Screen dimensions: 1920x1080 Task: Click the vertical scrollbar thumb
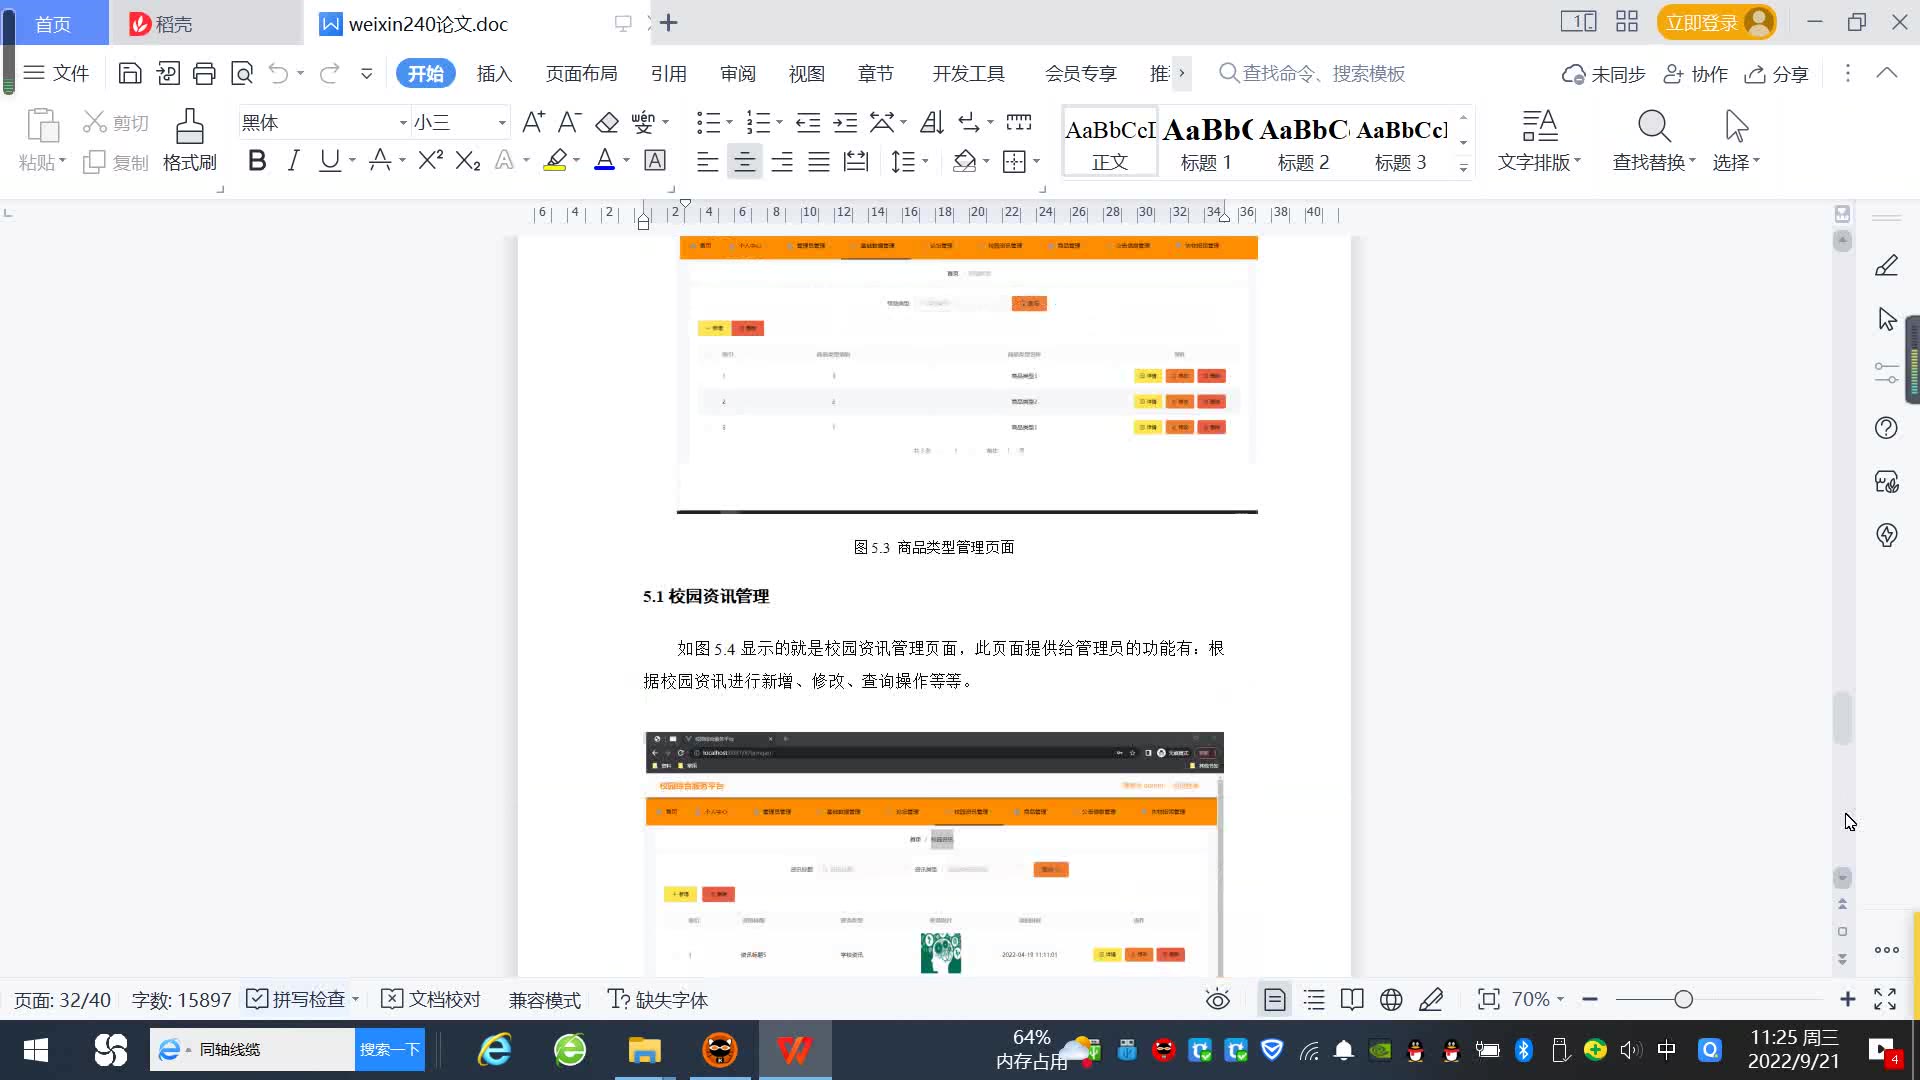click(x=1842, y=717)
